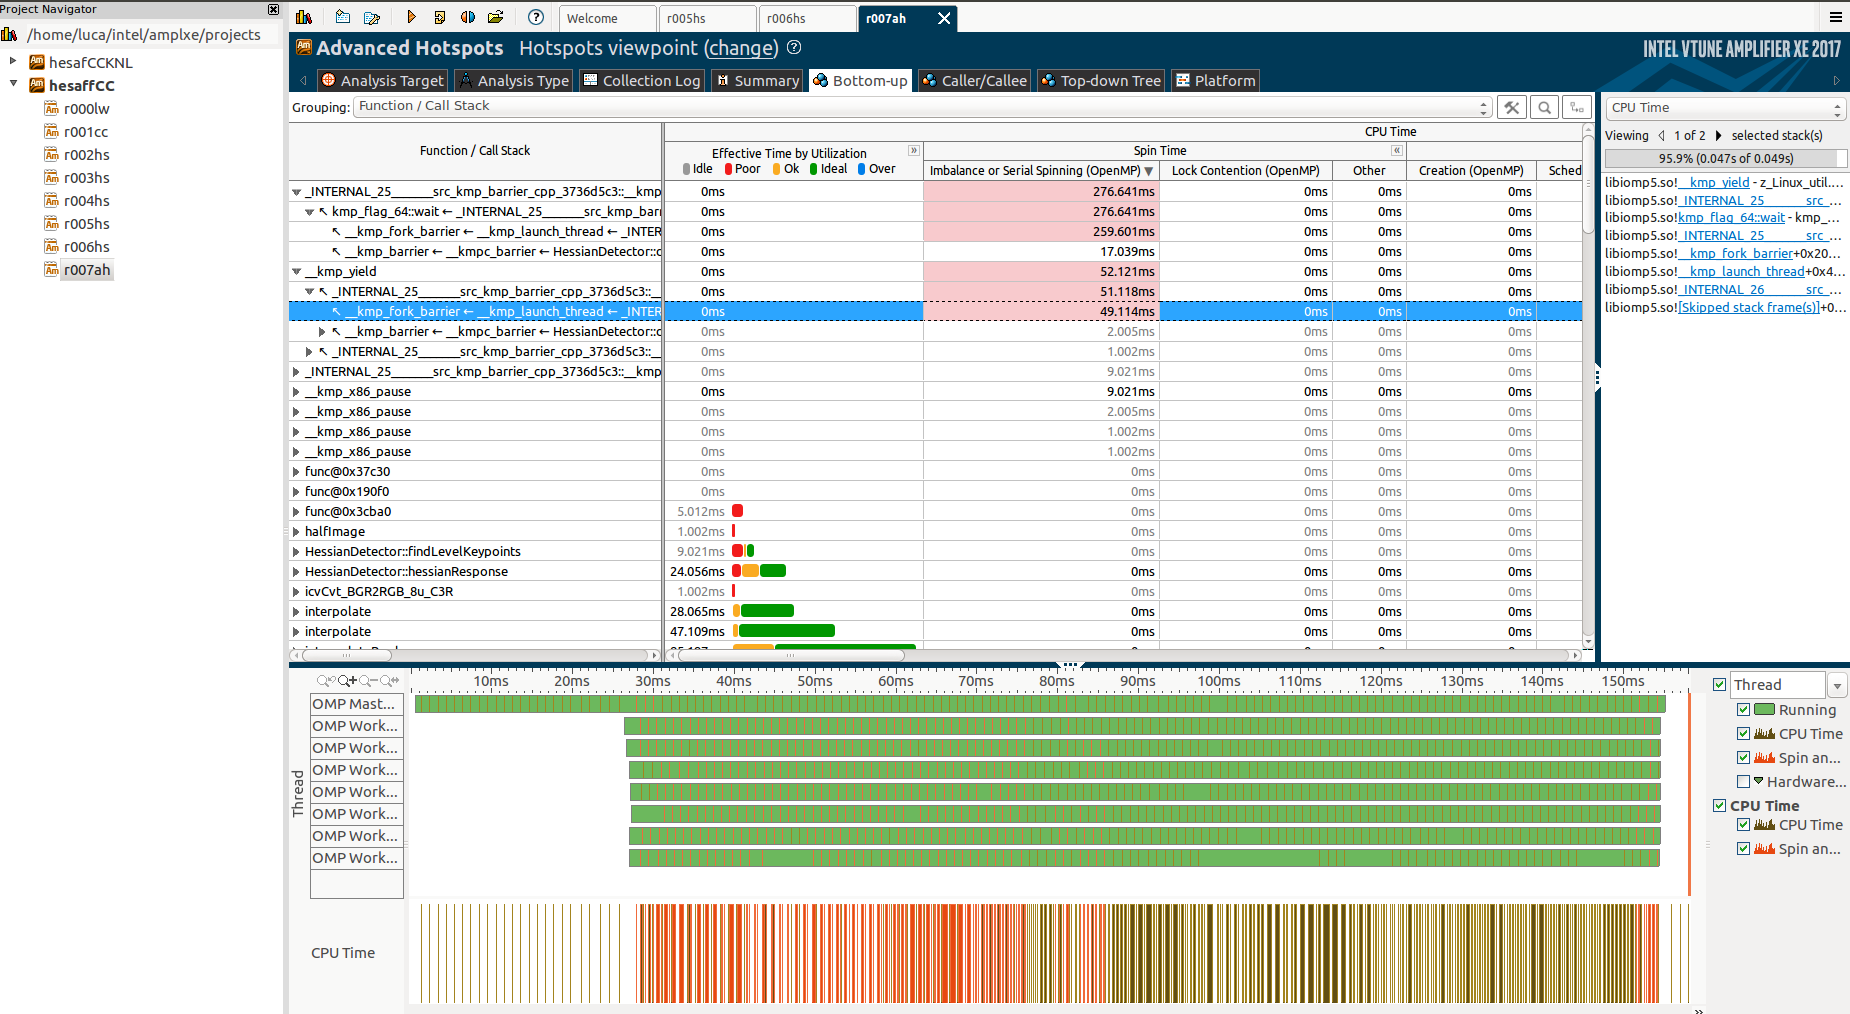
Task: Reset the timeline zoom to full width
Action: 389,681
